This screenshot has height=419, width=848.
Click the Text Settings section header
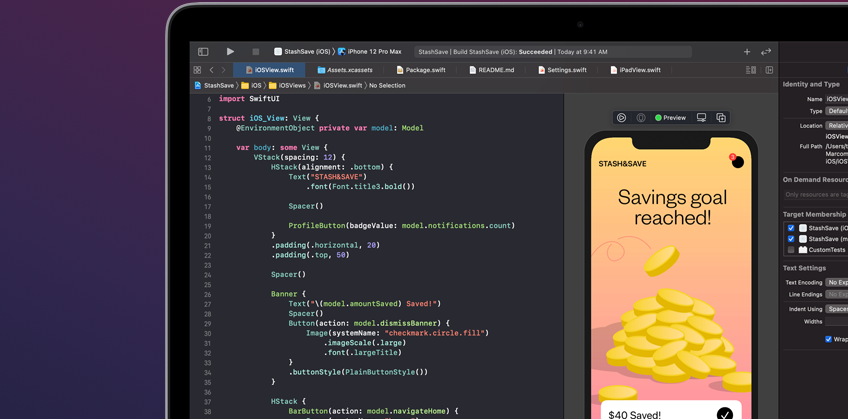(804, 268)
